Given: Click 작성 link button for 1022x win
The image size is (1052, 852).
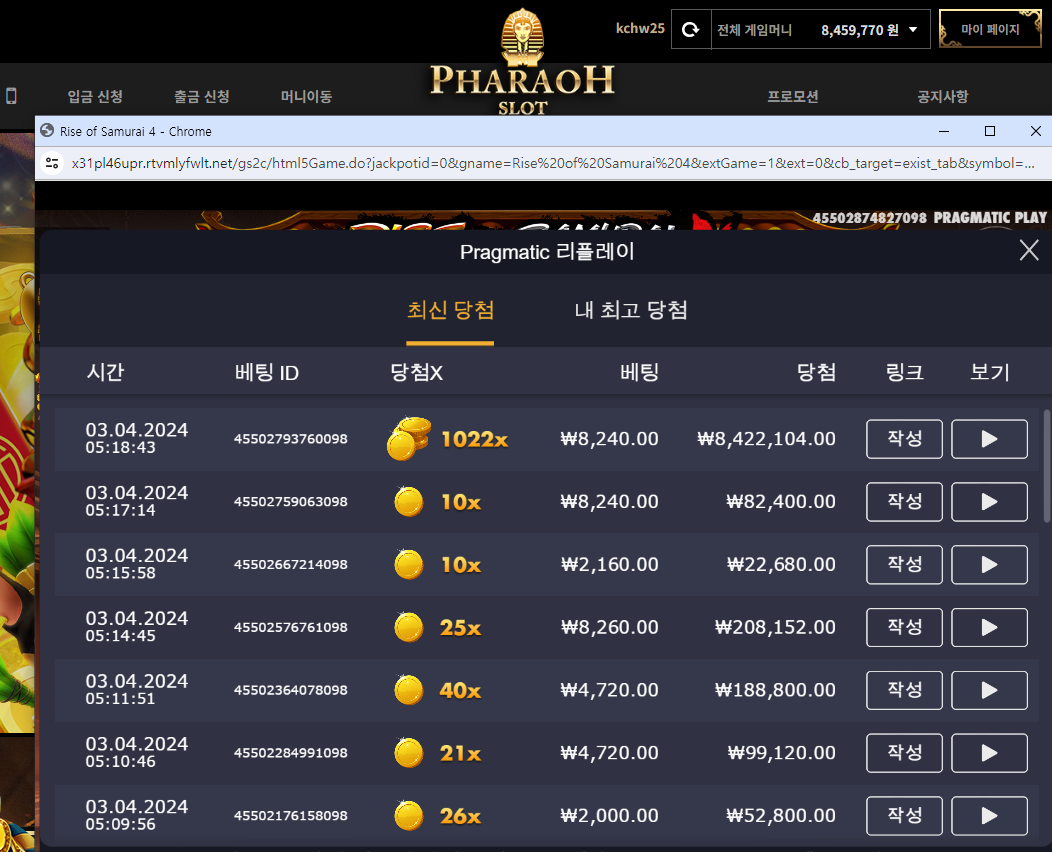Looking at the screenshot, I should (x=904, y=439).
